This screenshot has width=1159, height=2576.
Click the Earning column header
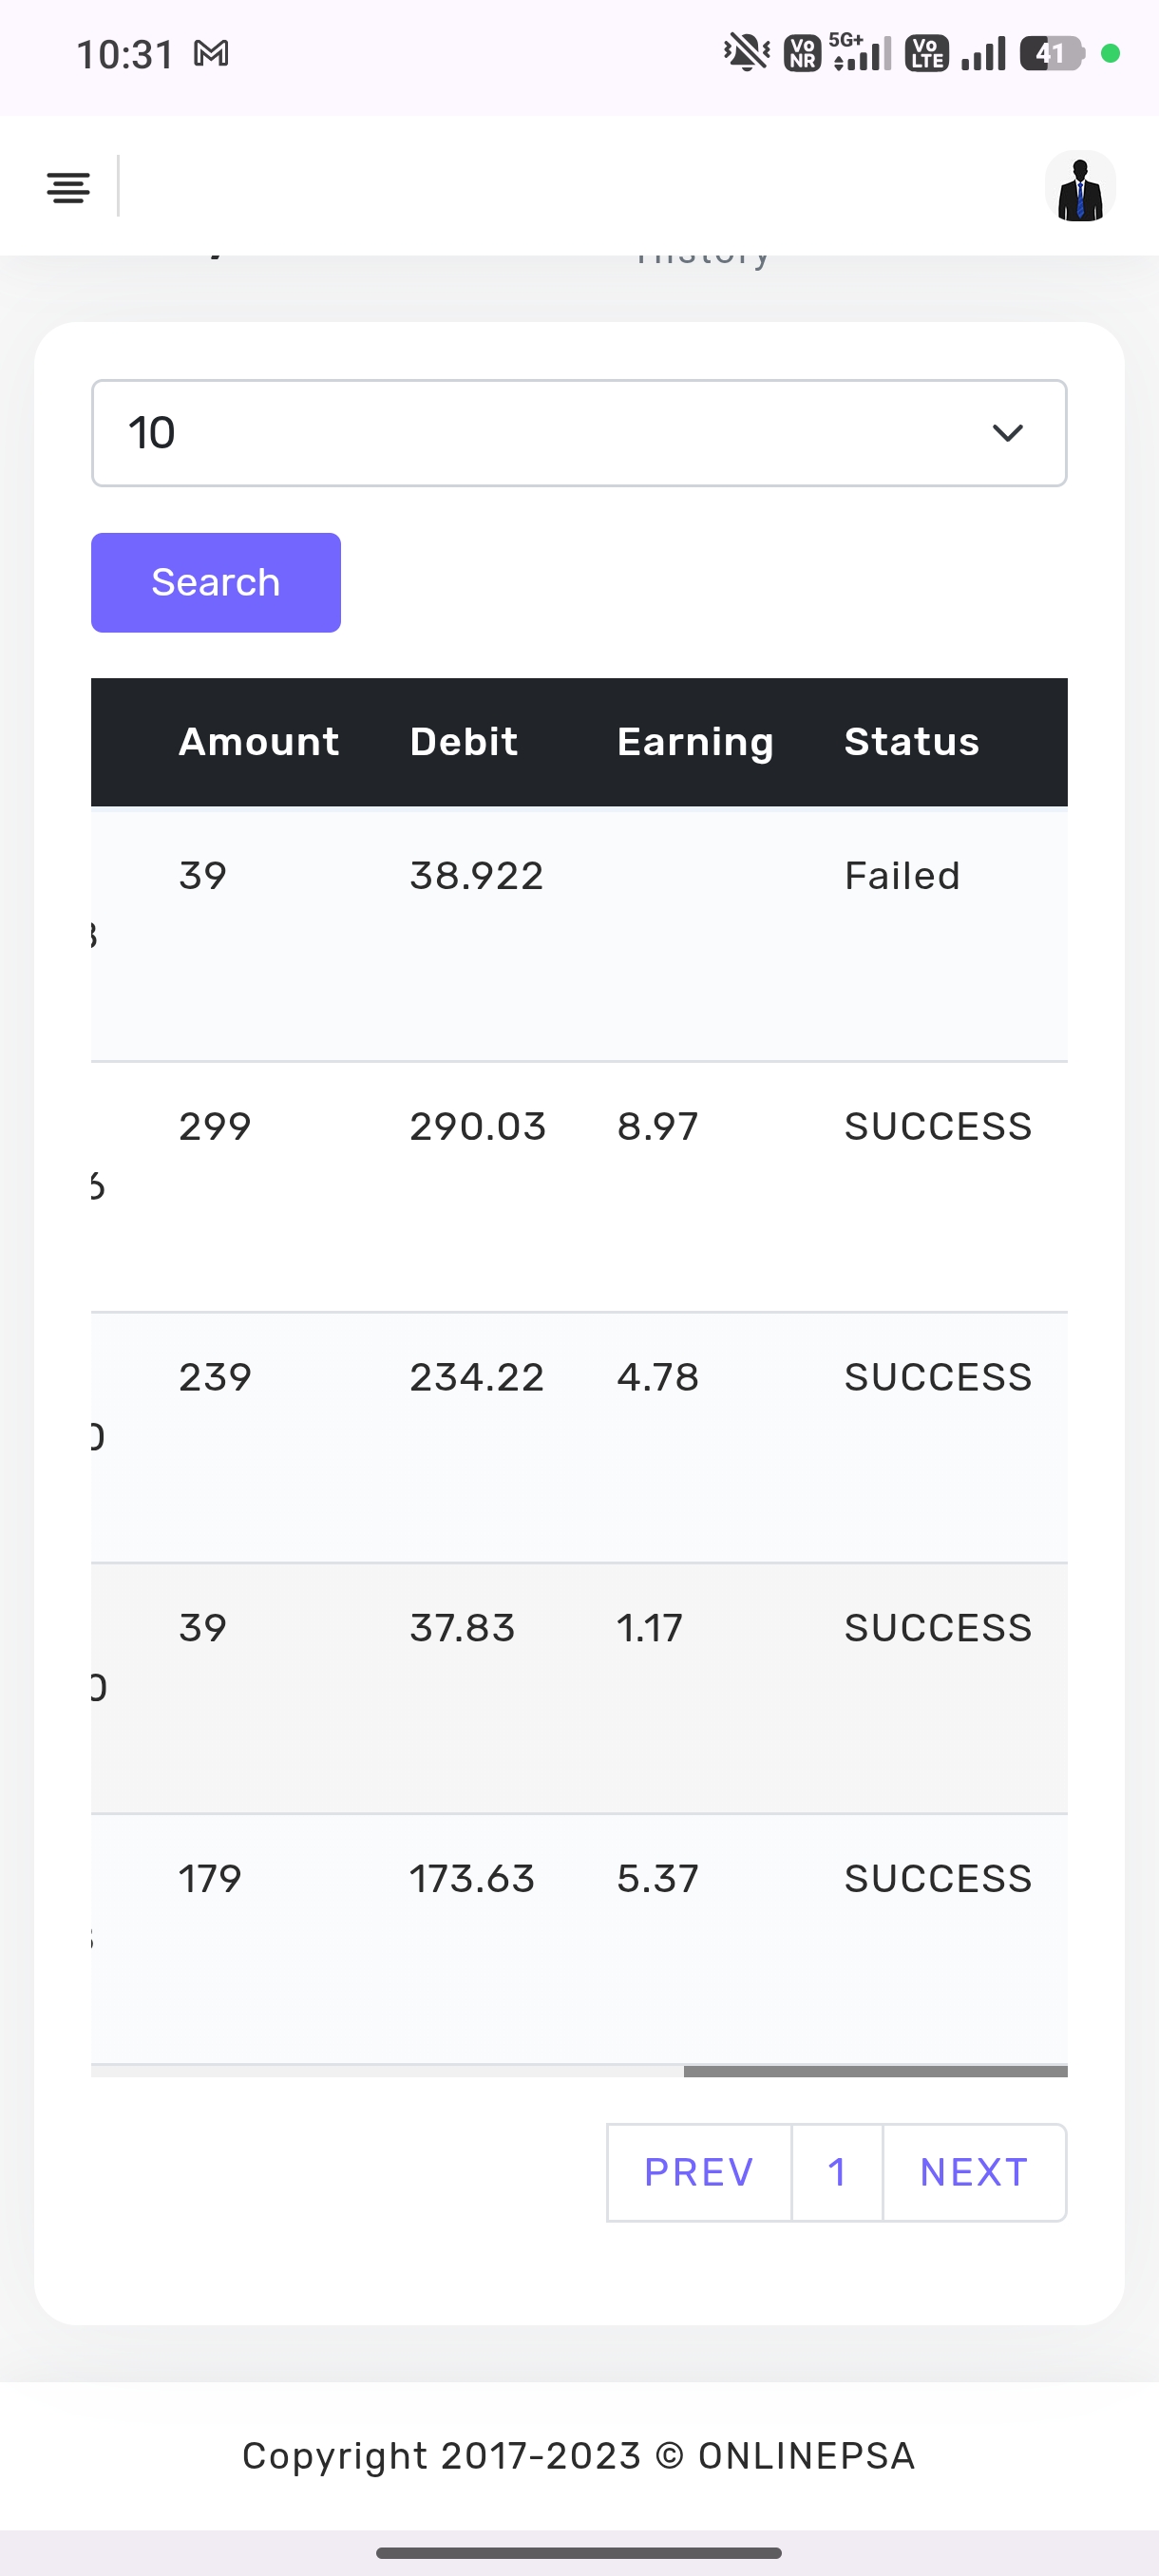pos(695,742)
